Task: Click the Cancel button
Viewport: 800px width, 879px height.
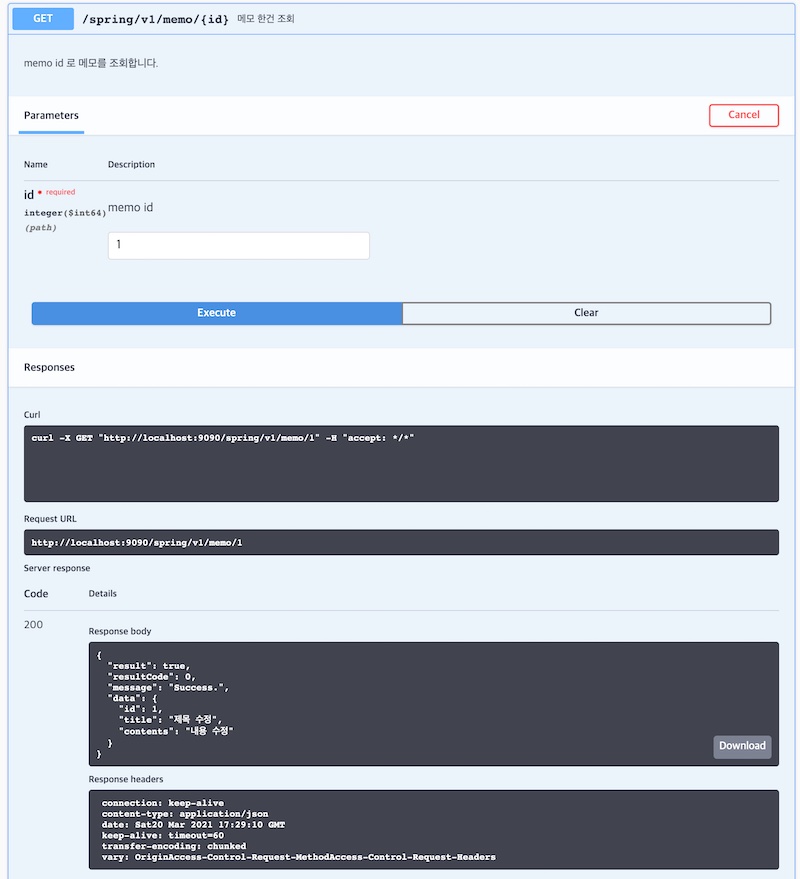Action: 743,115
